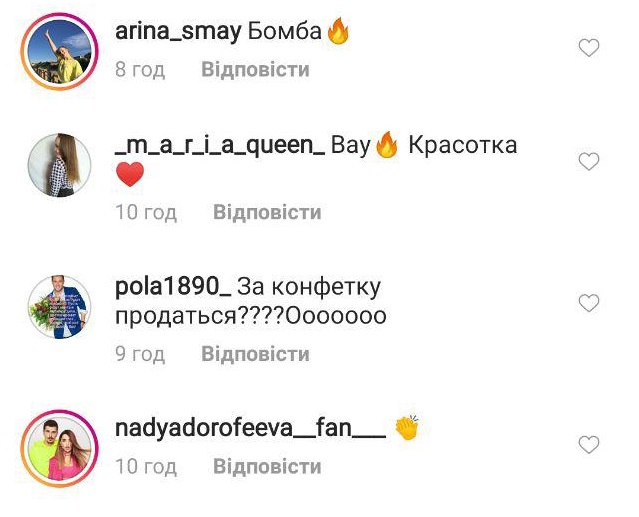Click the red heart emoji in comment
This screenshot has height=517, width=639.
click(130, 174)
